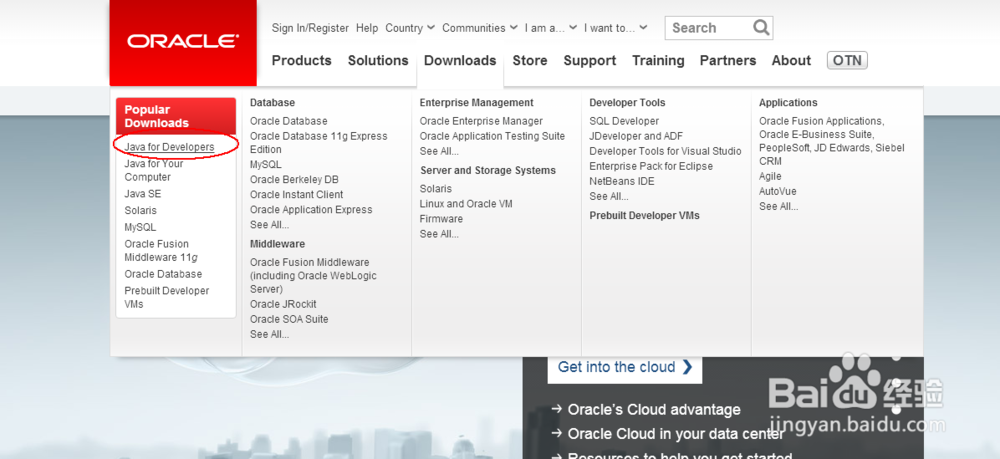This screenshot has width=1000, height=459.
Task: Type in the Search field
Action: tap(706, 28)
